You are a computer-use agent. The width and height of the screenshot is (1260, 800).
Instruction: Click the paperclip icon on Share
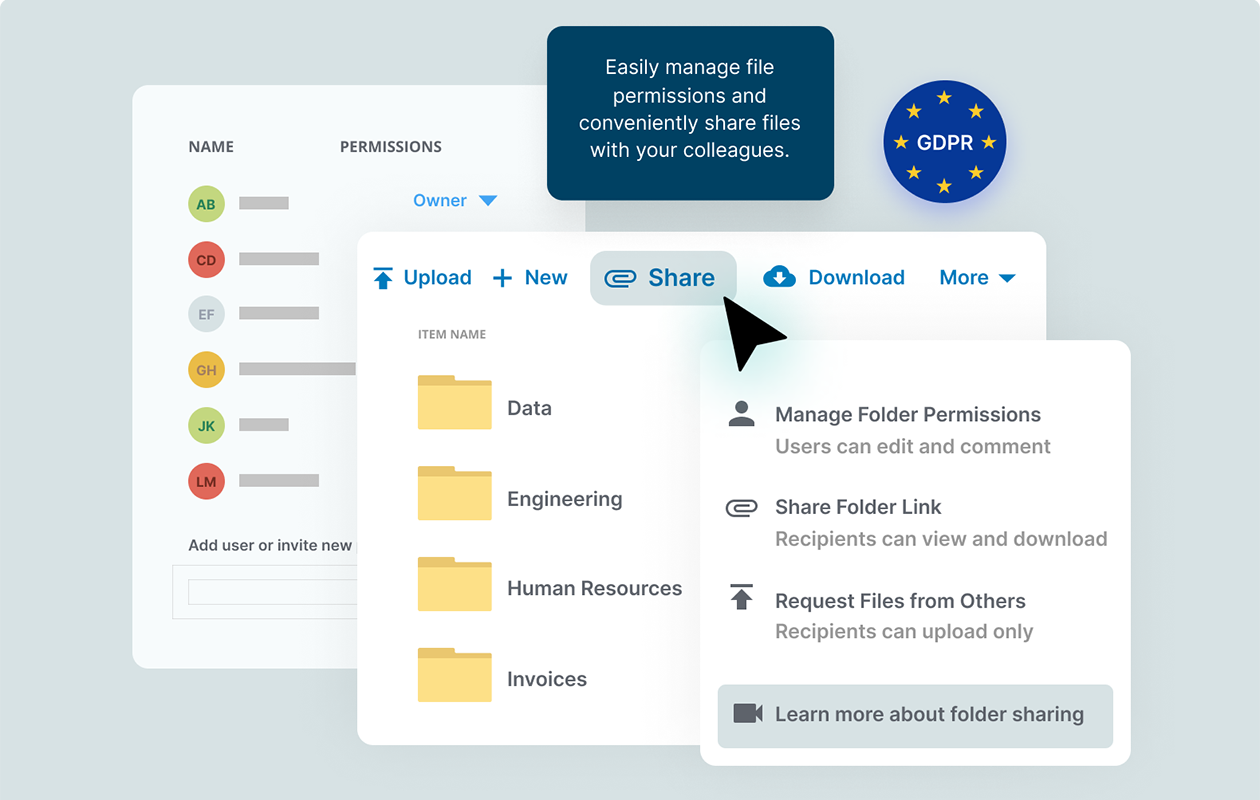[x=620, y=279]
